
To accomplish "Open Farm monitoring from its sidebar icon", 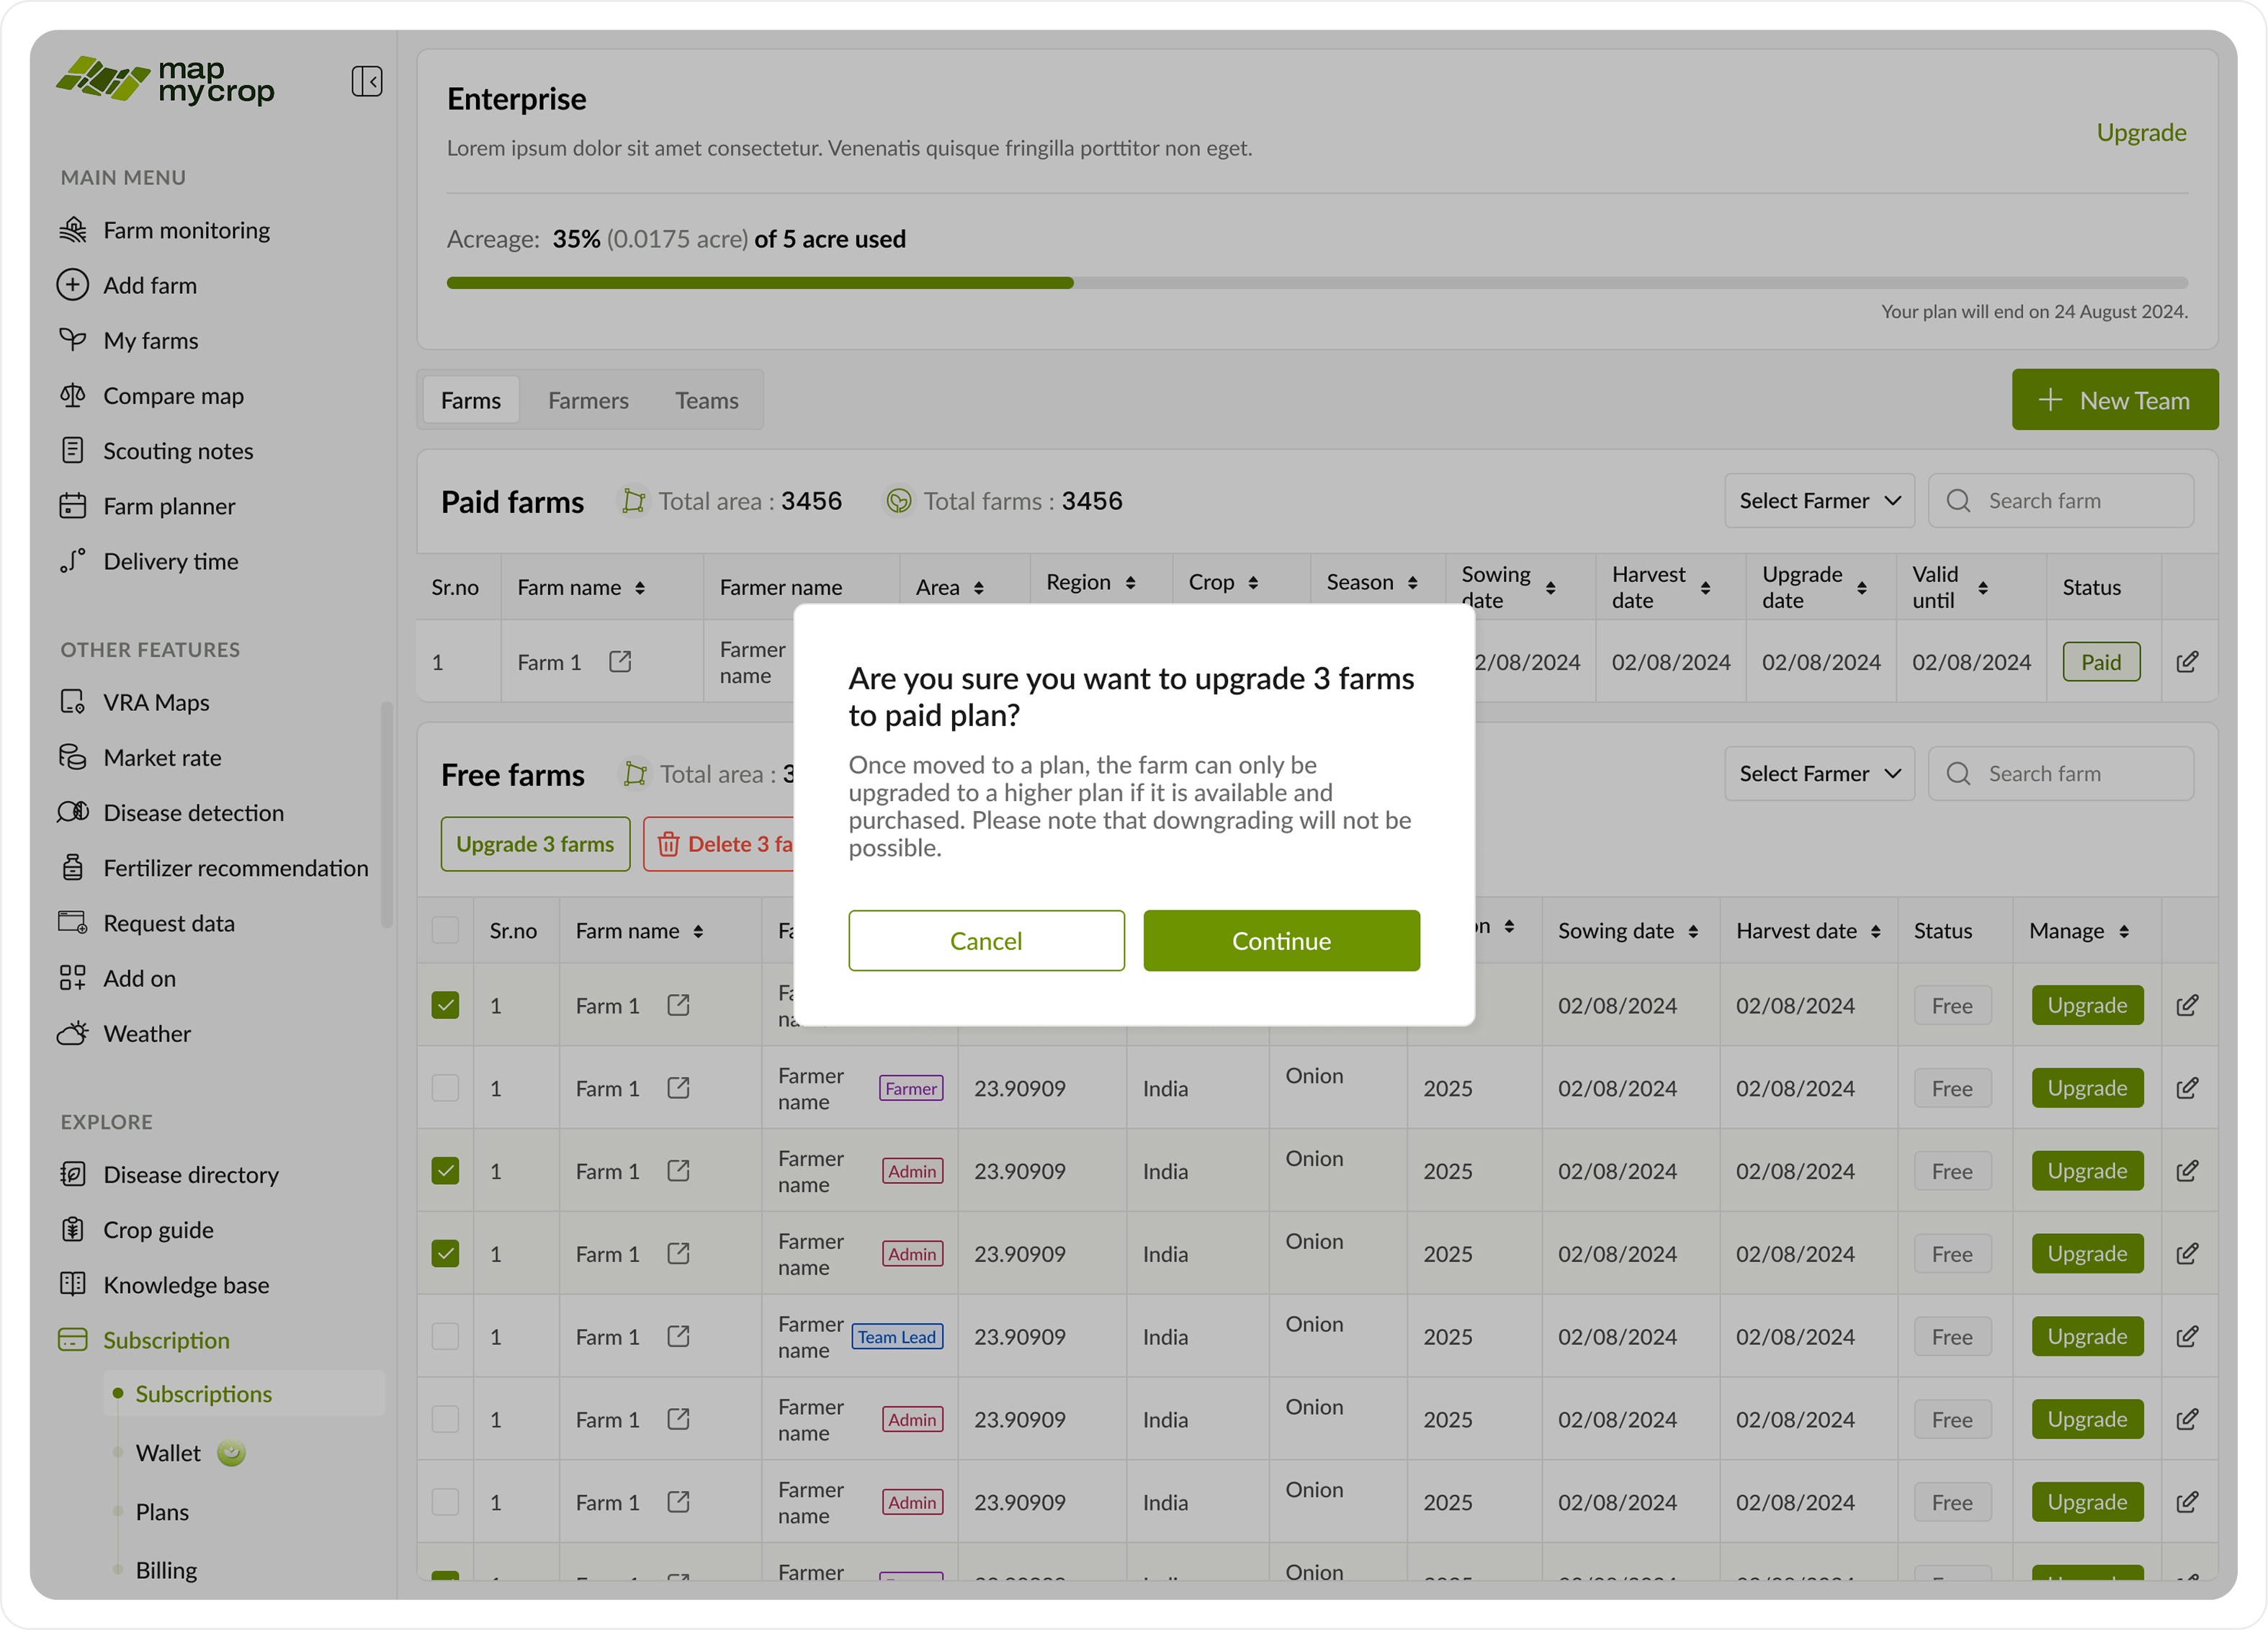I will pos(73,230).
